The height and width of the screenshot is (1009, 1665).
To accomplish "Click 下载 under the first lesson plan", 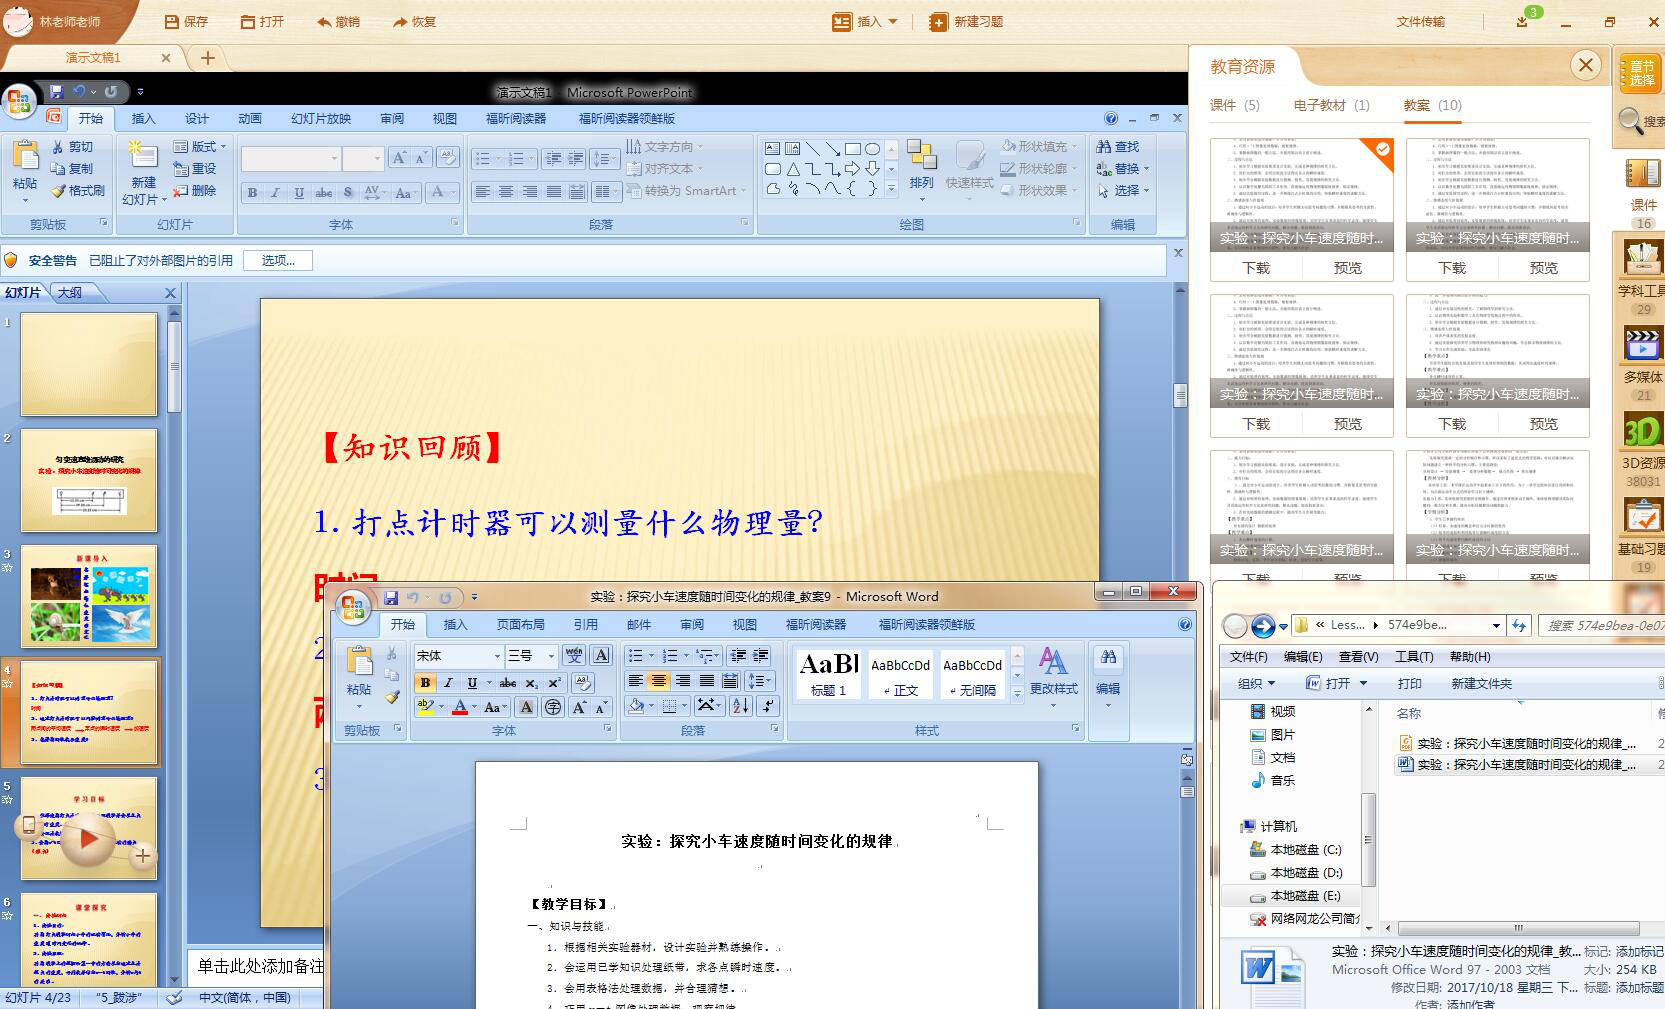I will coord(1256,268).
